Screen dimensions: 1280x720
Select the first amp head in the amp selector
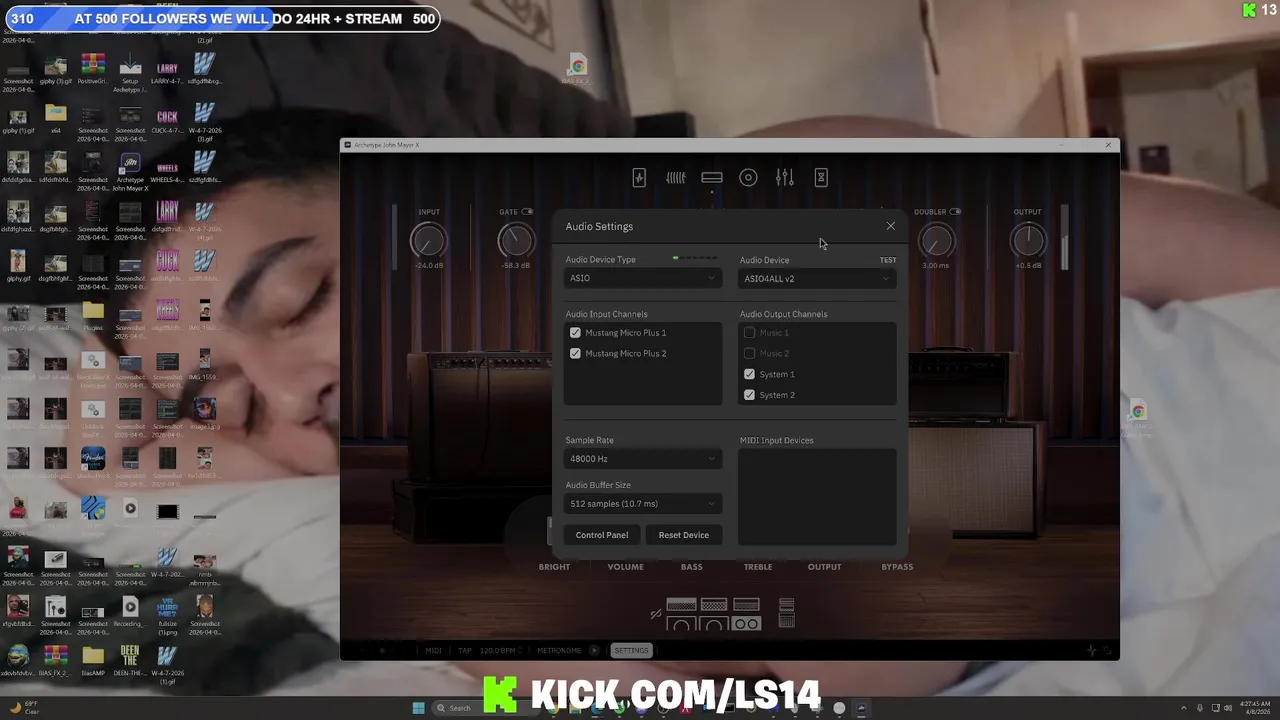tap(681, 604)
